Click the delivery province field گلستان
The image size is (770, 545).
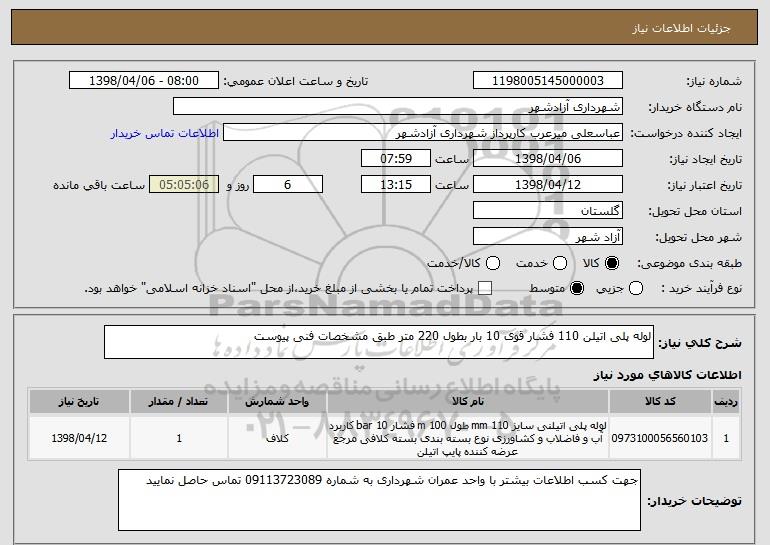(548, 211)
